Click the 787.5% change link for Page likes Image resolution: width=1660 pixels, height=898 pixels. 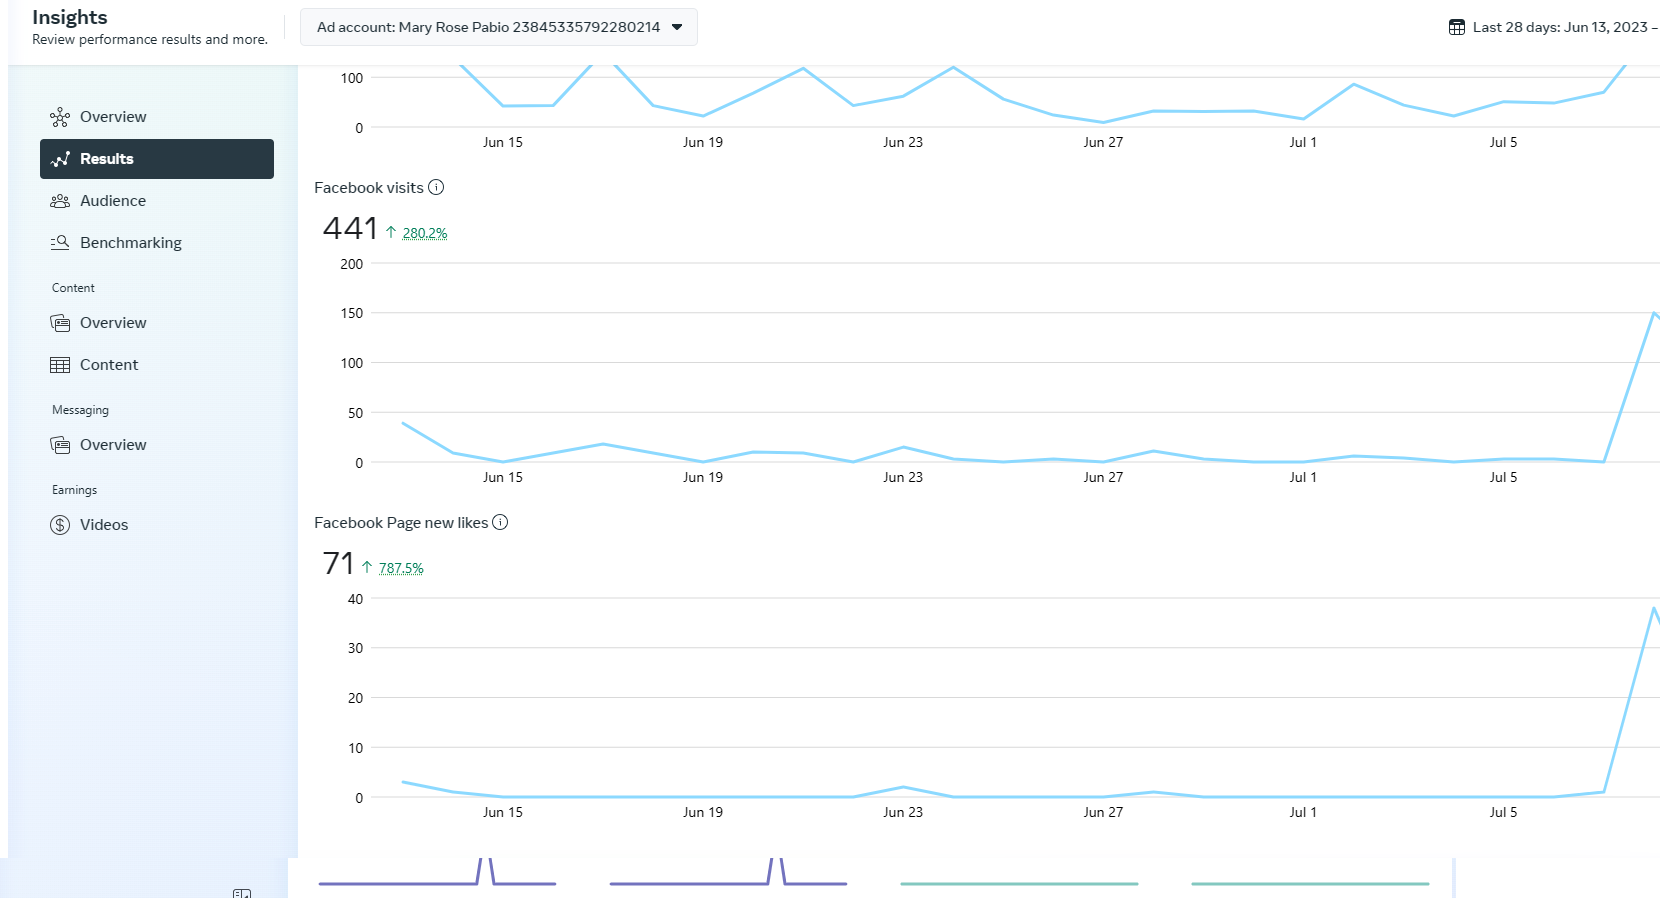click(x=401, y=568)
